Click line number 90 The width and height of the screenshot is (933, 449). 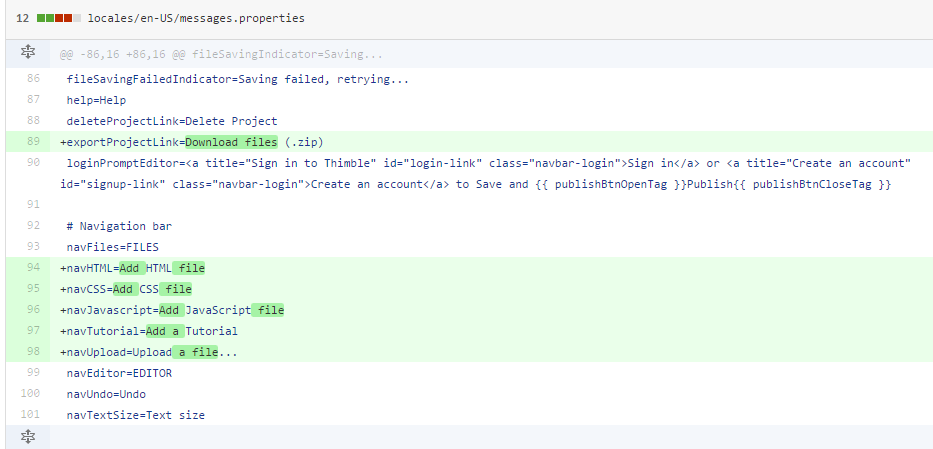tap(33, 162)
